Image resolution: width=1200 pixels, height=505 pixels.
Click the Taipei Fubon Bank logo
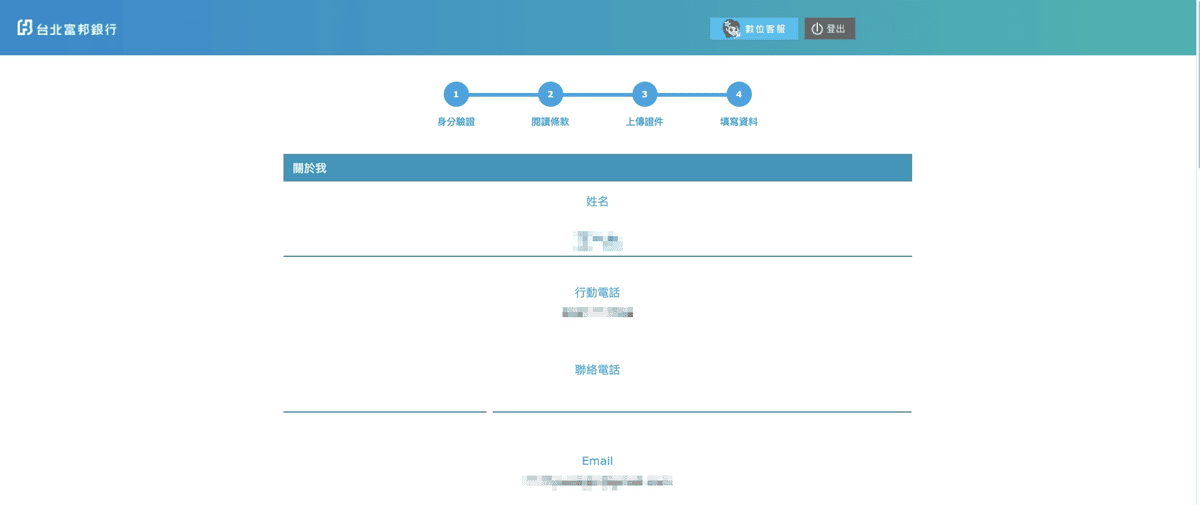click(x=67, y=28)
